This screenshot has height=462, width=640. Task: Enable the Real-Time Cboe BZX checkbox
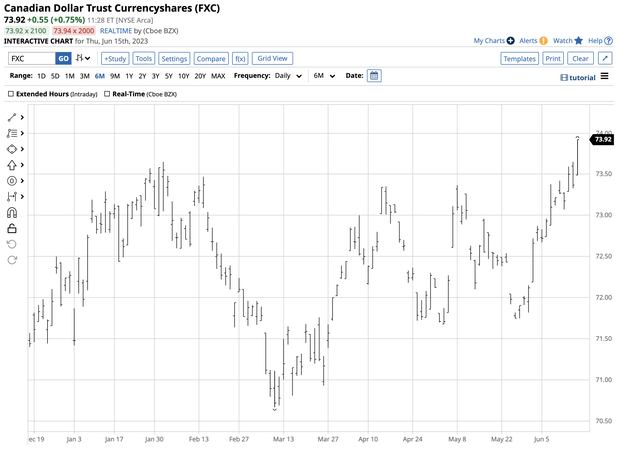click(x=107, y=94)
